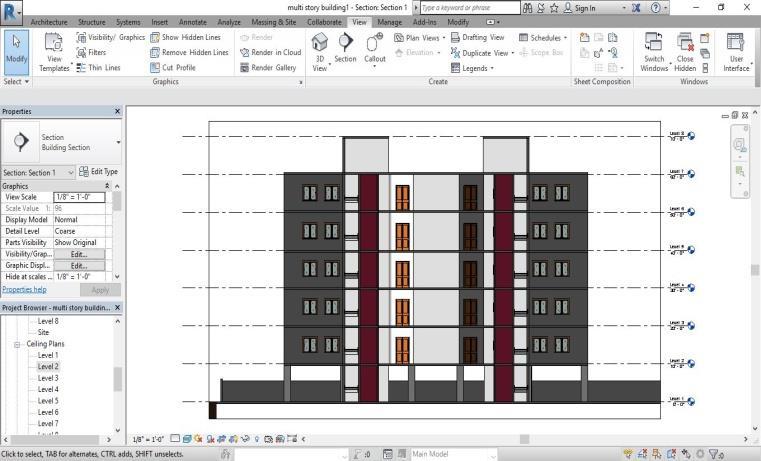Click the Favorites star icon
This screenshot has height=461, width=761.
(x=554, y=8)
